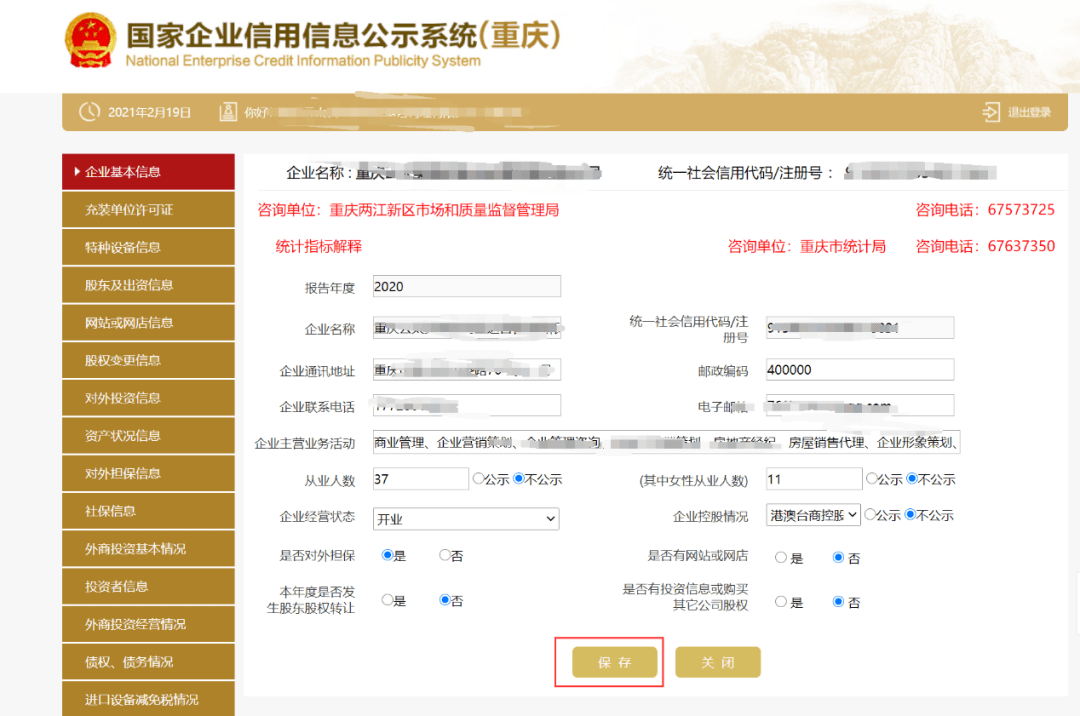Select 不公示 for female employee count

coord(913,478)
